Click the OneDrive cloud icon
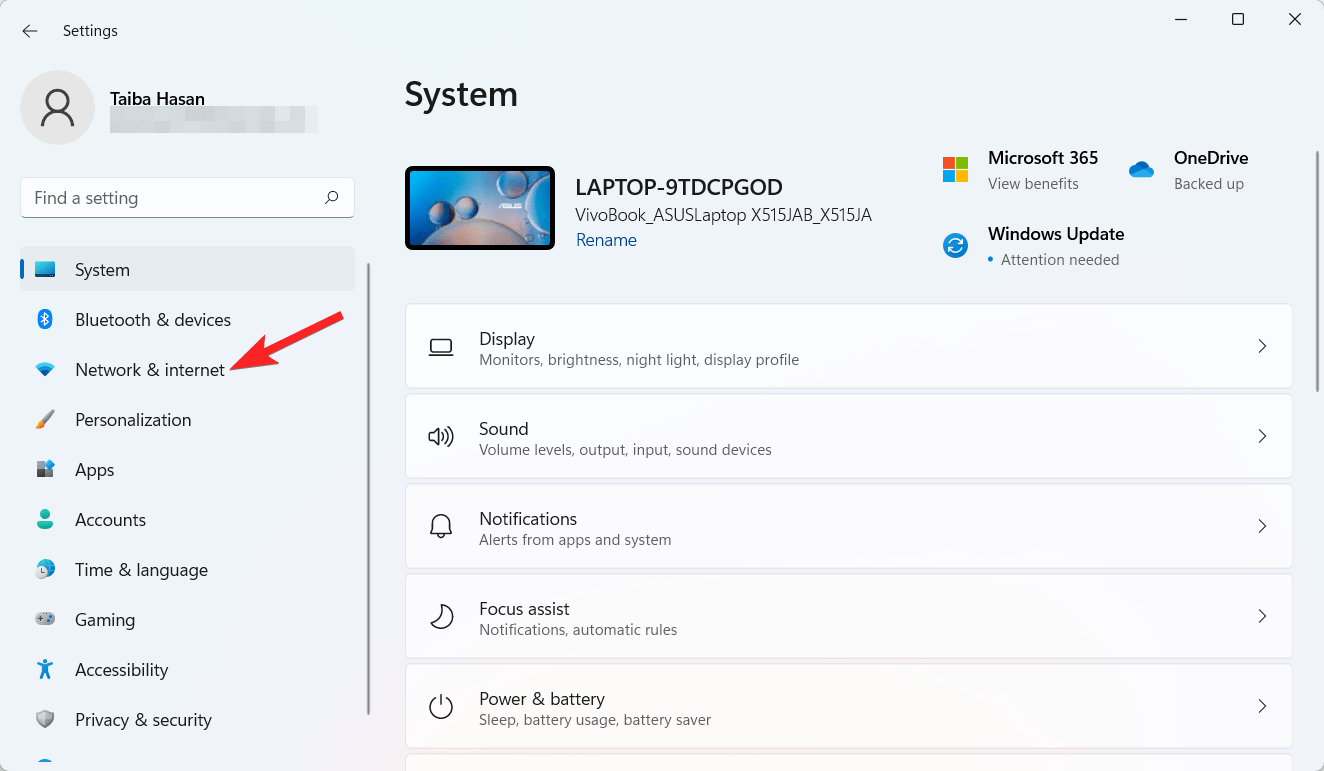The width and height of the screenshot is (1324, 771). (1141, 170)
